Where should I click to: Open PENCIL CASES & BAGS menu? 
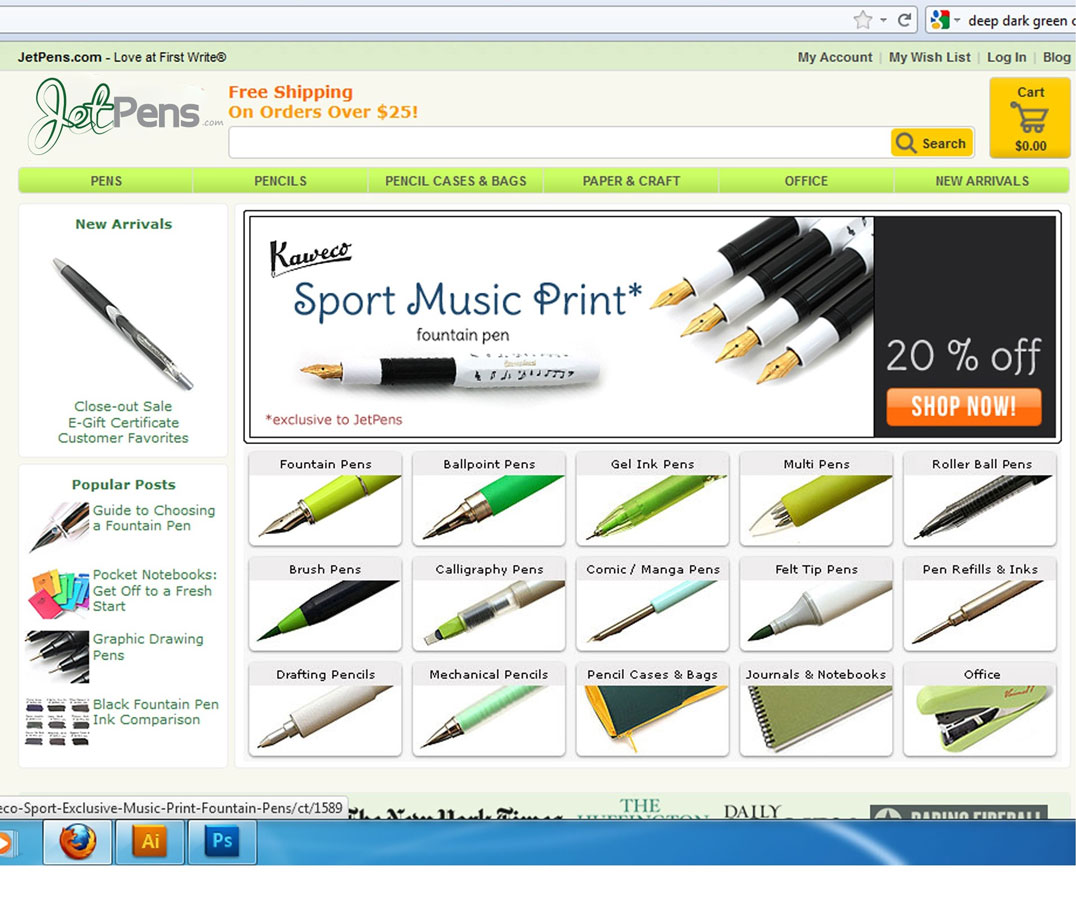(x=456, y=181)
